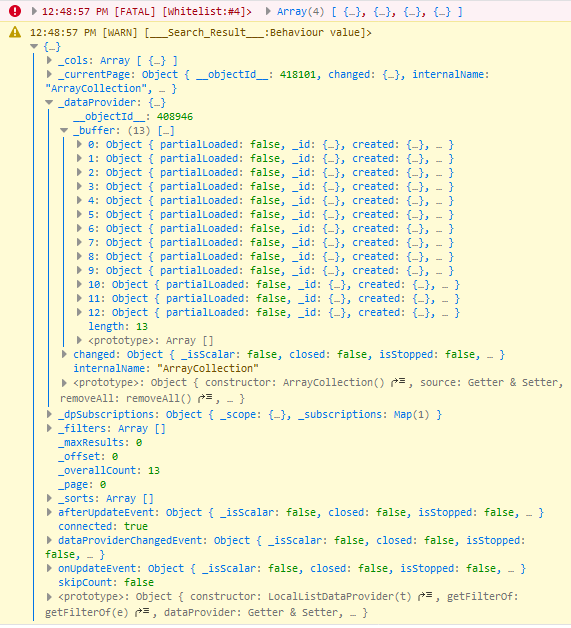Click the 'skipCount: false' property
The height and width of the screenshot is (628, 571).
[x=106, y=582]
